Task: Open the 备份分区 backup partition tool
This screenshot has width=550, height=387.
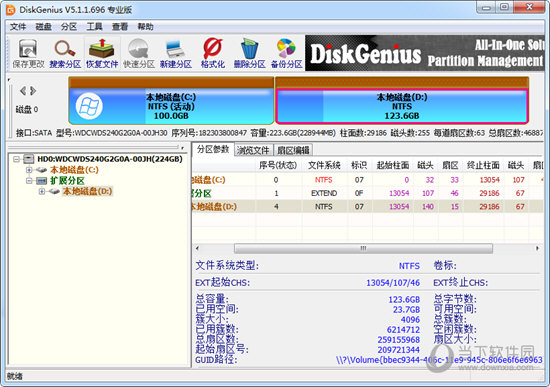Action: click(x=287, y=53)
